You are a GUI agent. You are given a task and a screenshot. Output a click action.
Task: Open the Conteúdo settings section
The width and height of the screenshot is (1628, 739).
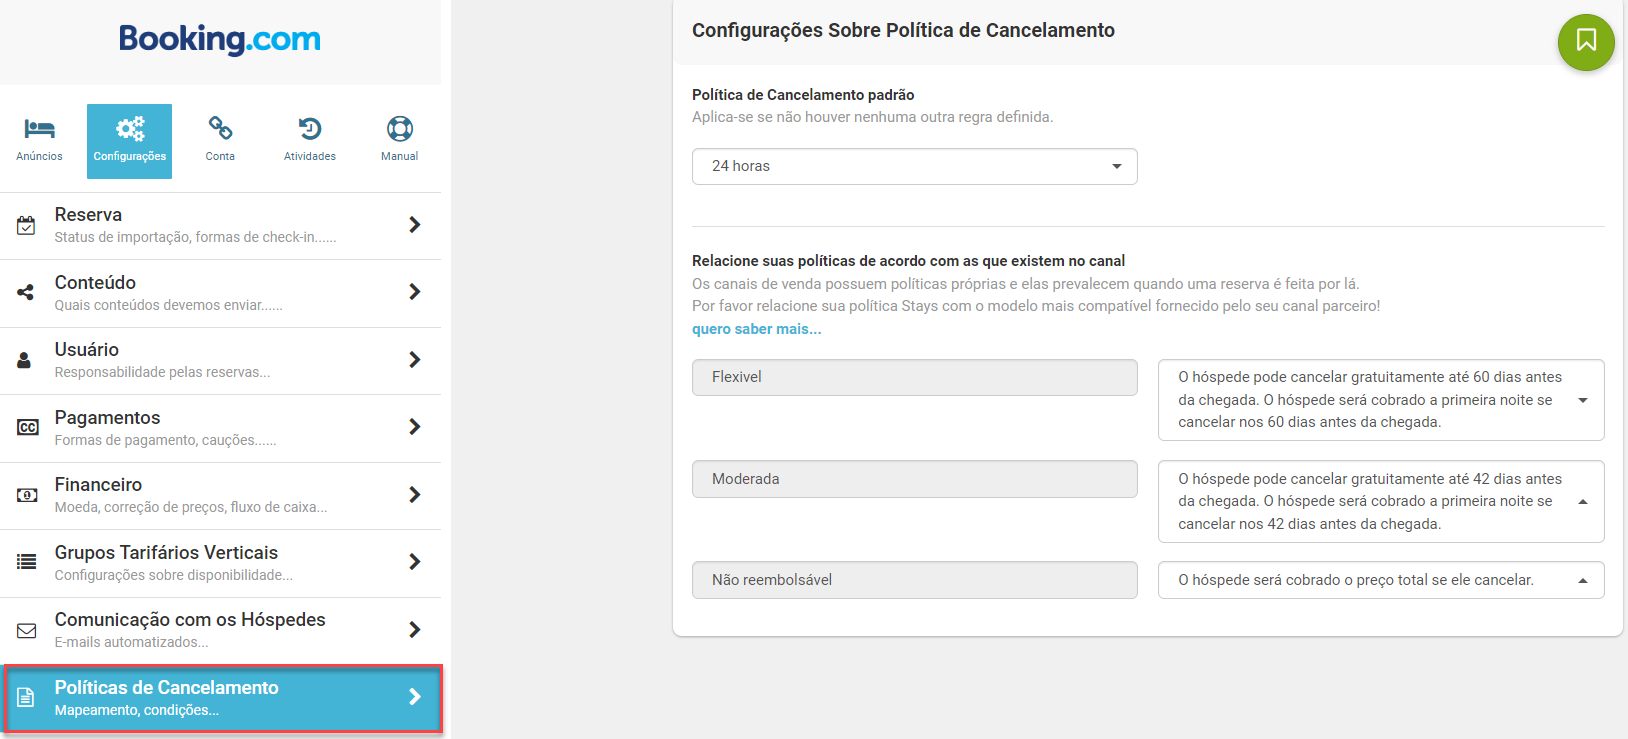tap(220, 293)
